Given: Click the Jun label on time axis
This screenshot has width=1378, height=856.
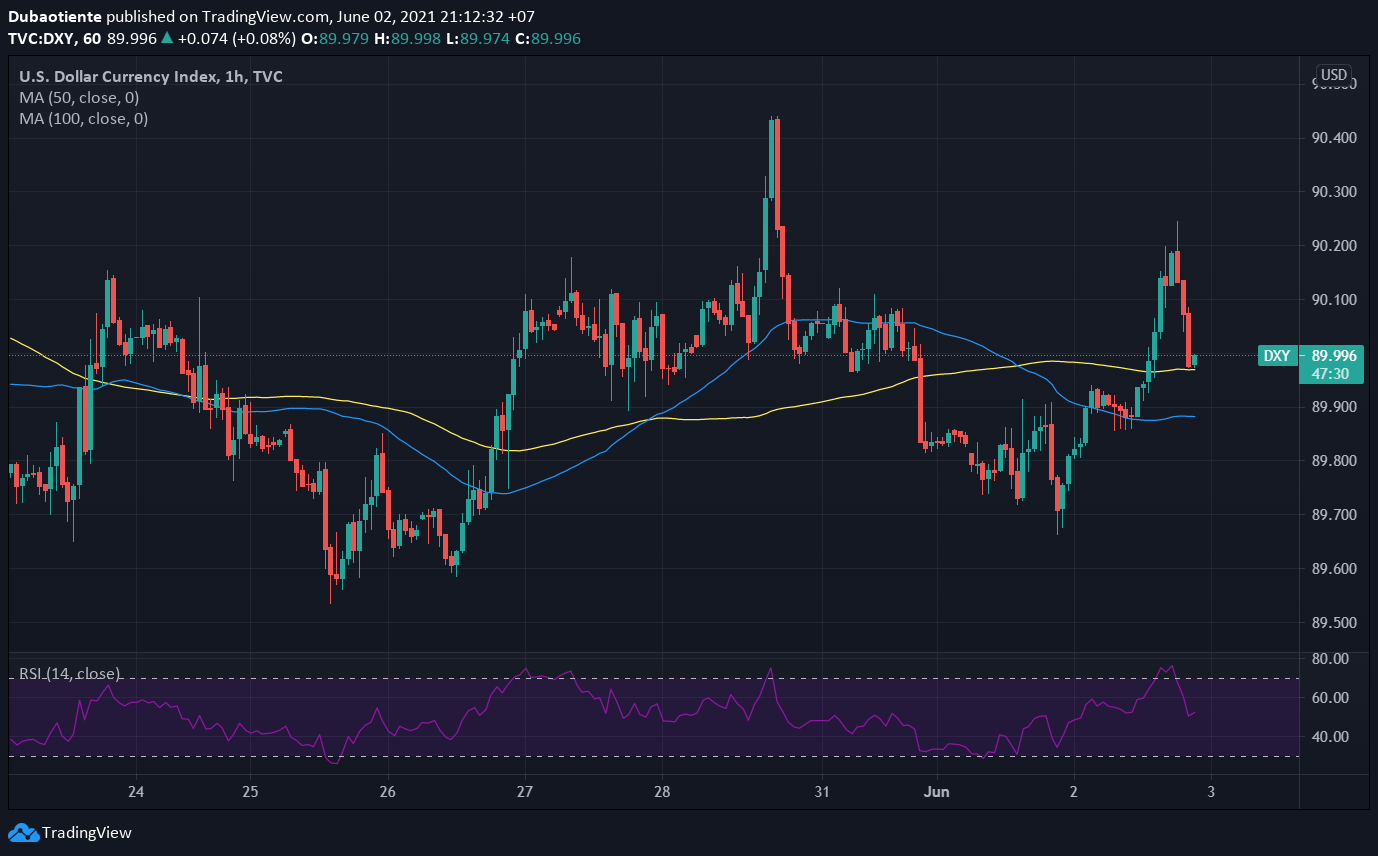Looking at the screenshot, I should 937,792.
